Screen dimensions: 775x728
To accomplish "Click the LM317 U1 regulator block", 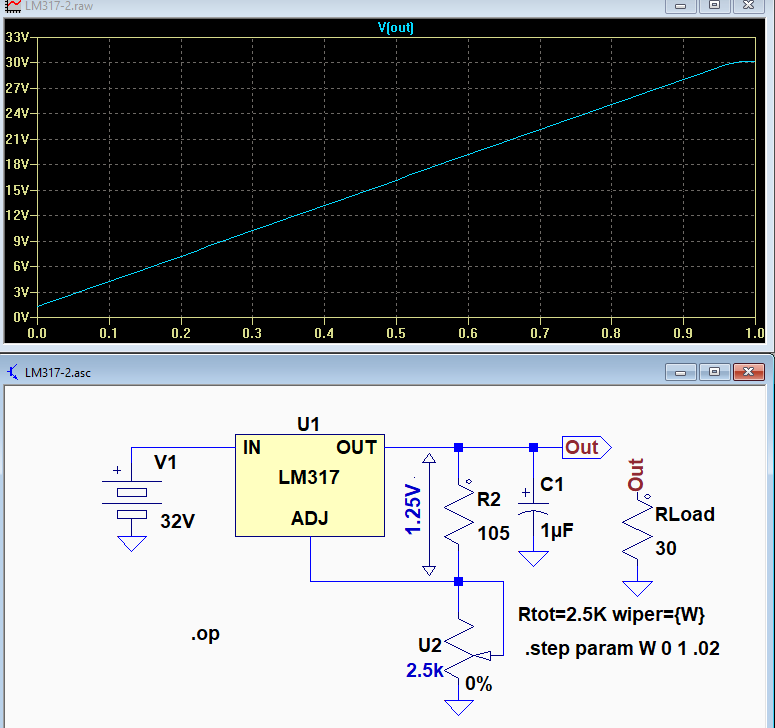I will pyautogui.click(x=310, y=485).
